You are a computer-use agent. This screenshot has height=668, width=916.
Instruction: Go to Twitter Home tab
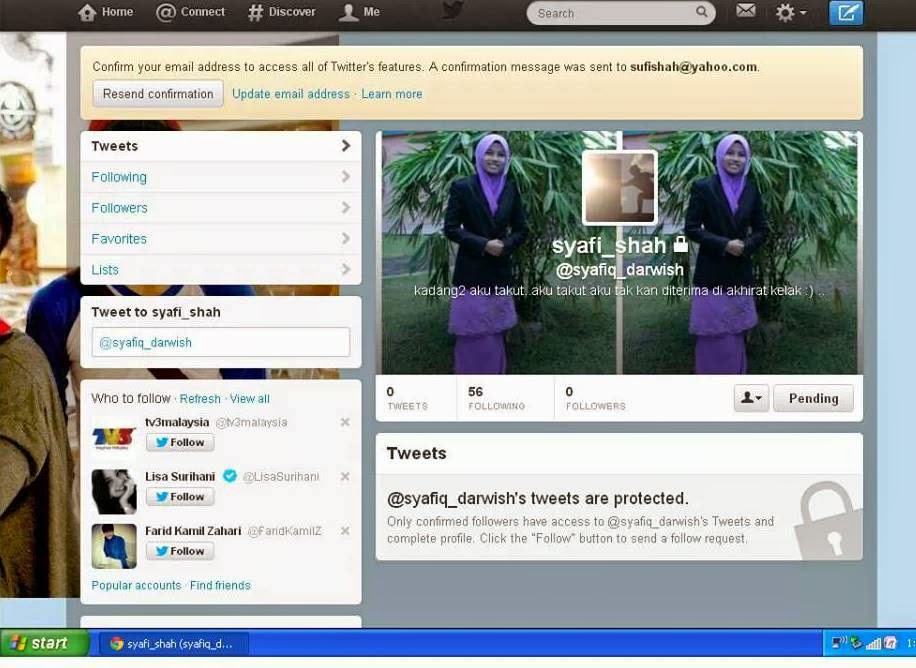coord(106,12)
